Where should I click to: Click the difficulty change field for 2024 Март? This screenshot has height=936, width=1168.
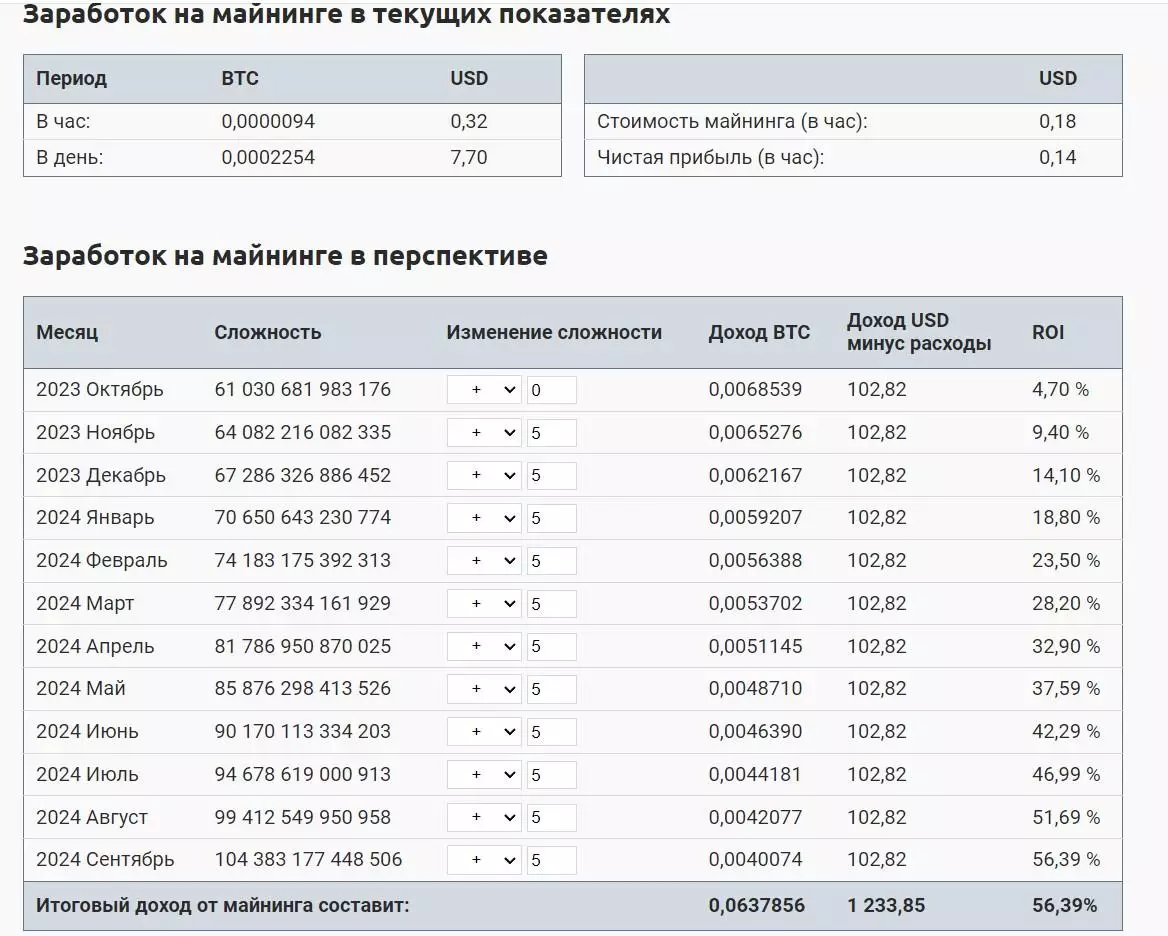[x=552, y=604]
